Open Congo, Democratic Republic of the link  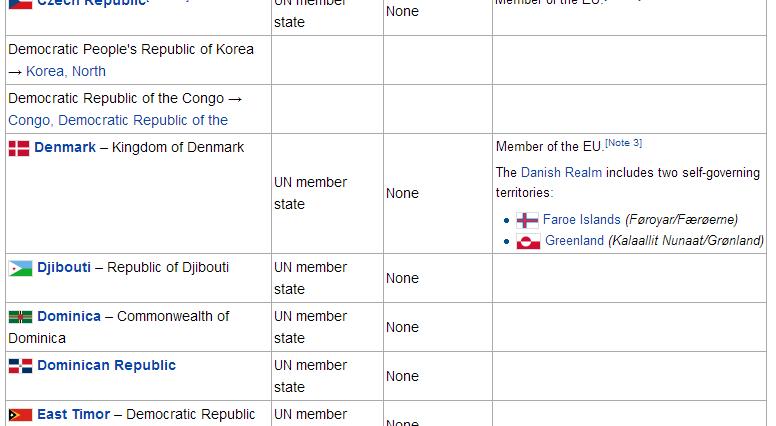point(118,120)
